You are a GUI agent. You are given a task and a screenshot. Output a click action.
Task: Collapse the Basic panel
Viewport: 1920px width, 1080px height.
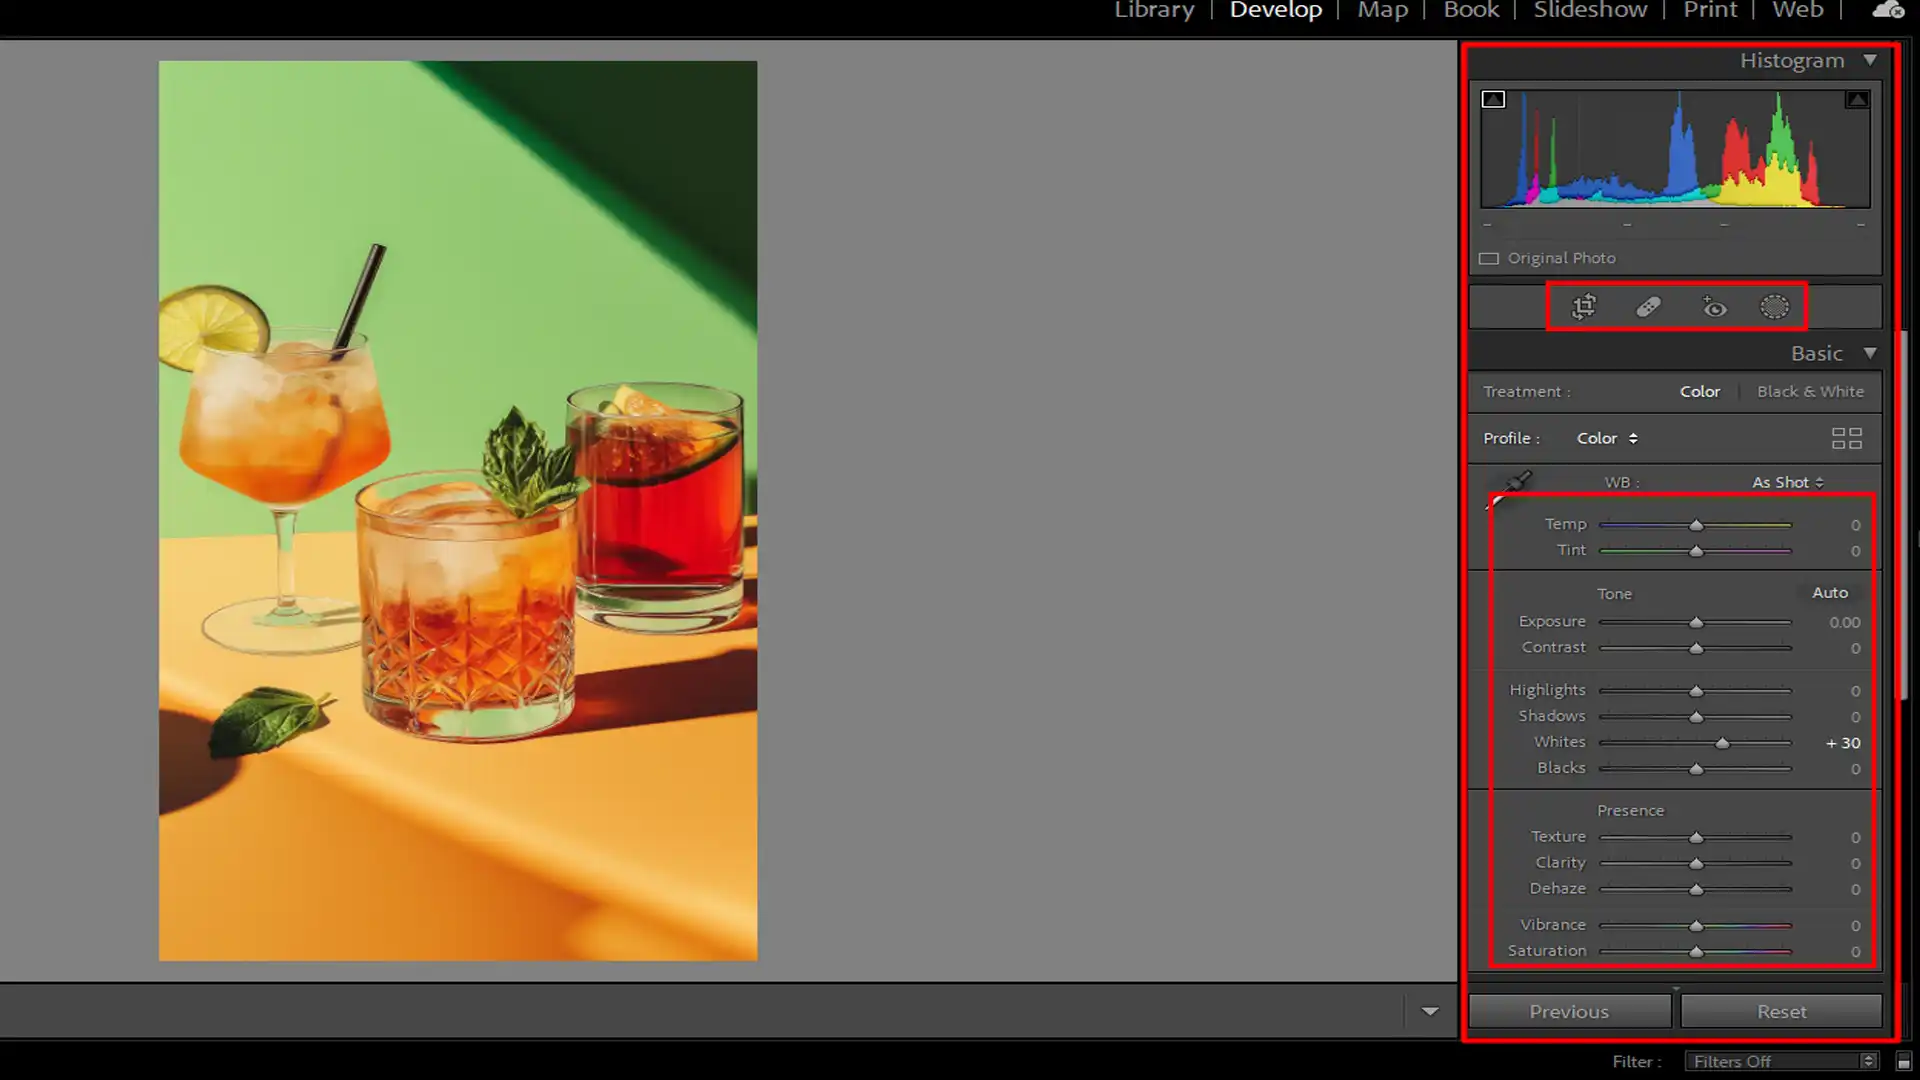click(1870, 353)
